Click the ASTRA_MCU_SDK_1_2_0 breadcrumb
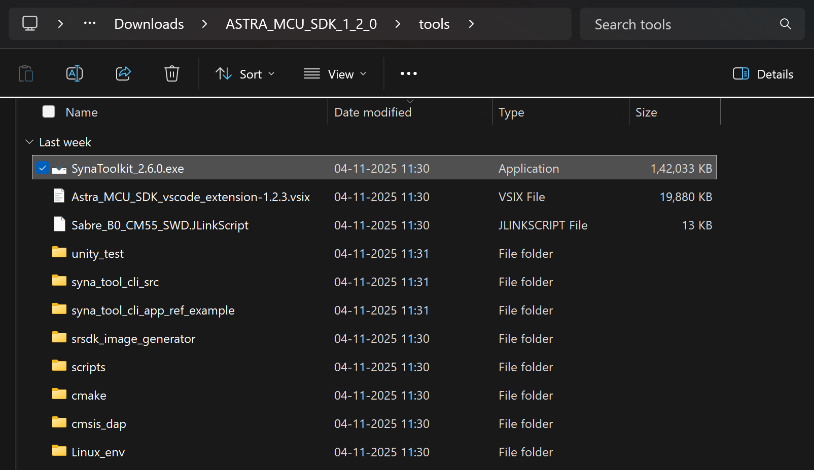The image size is (814, 470). click(301, 24)
